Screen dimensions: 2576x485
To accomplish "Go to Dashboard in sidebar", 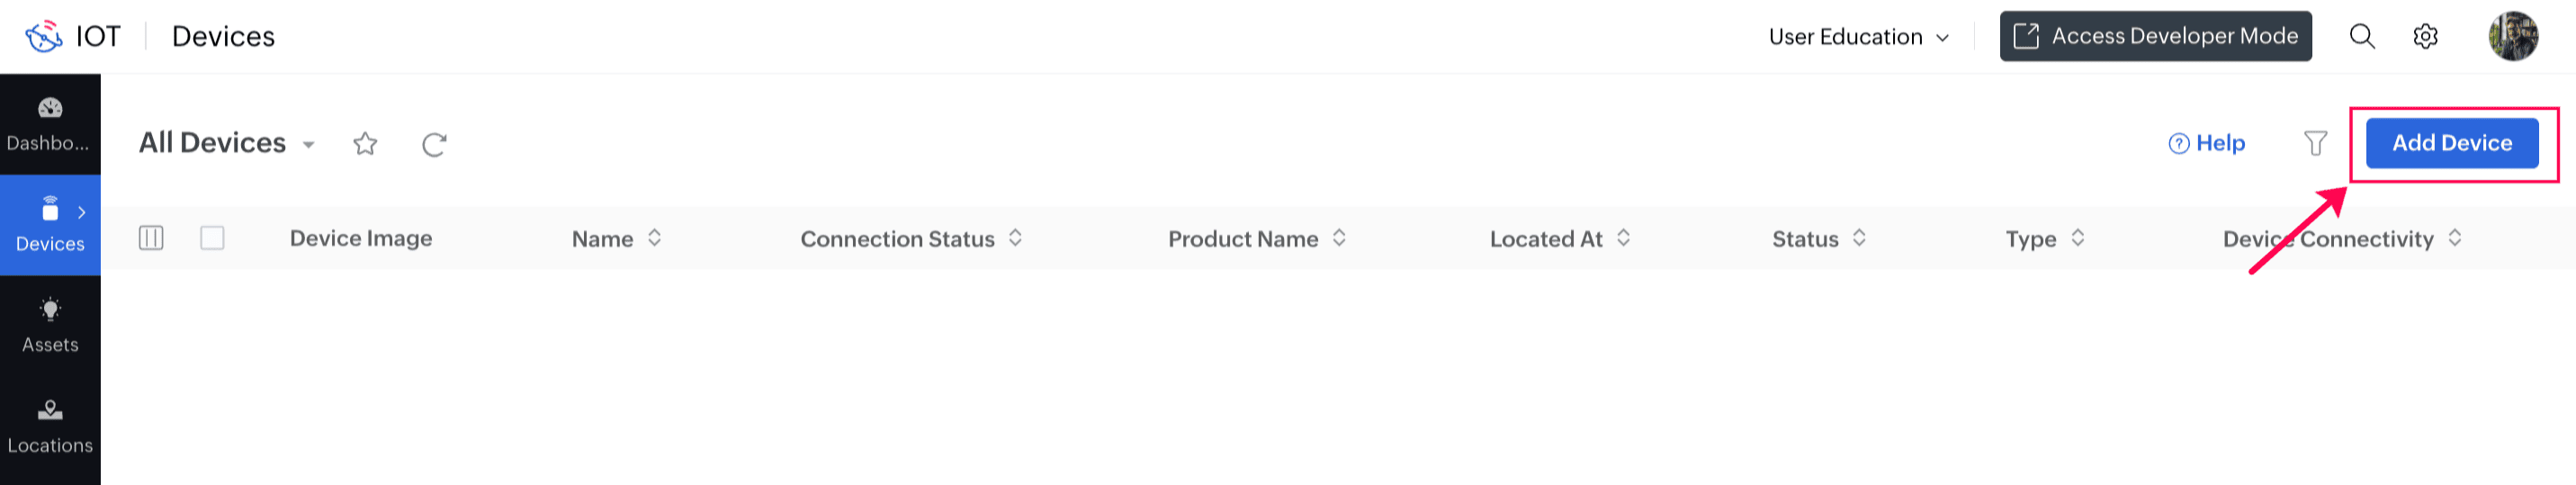I will point(50,124).
